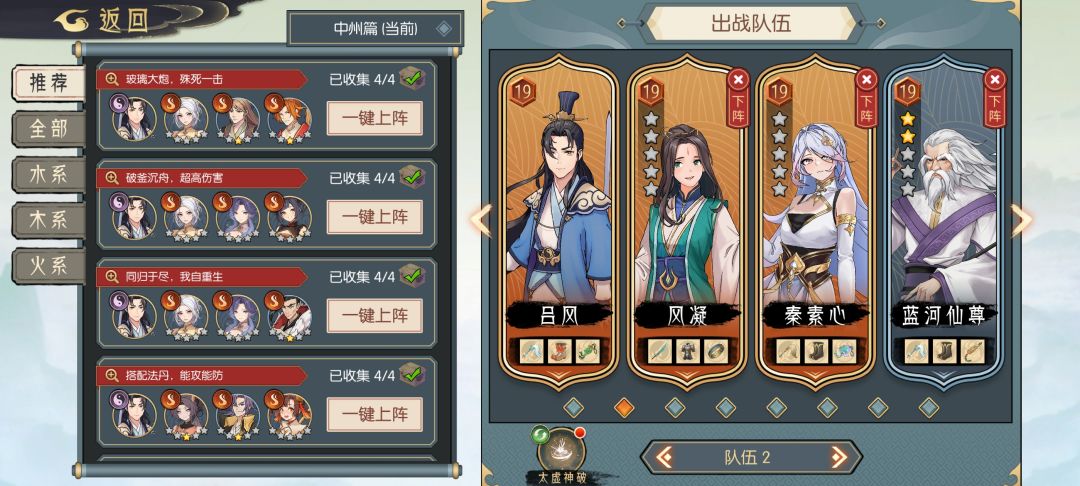
Task: Click 一键上阵 for 搭配法丹 lineup
Action: (374, 415)
